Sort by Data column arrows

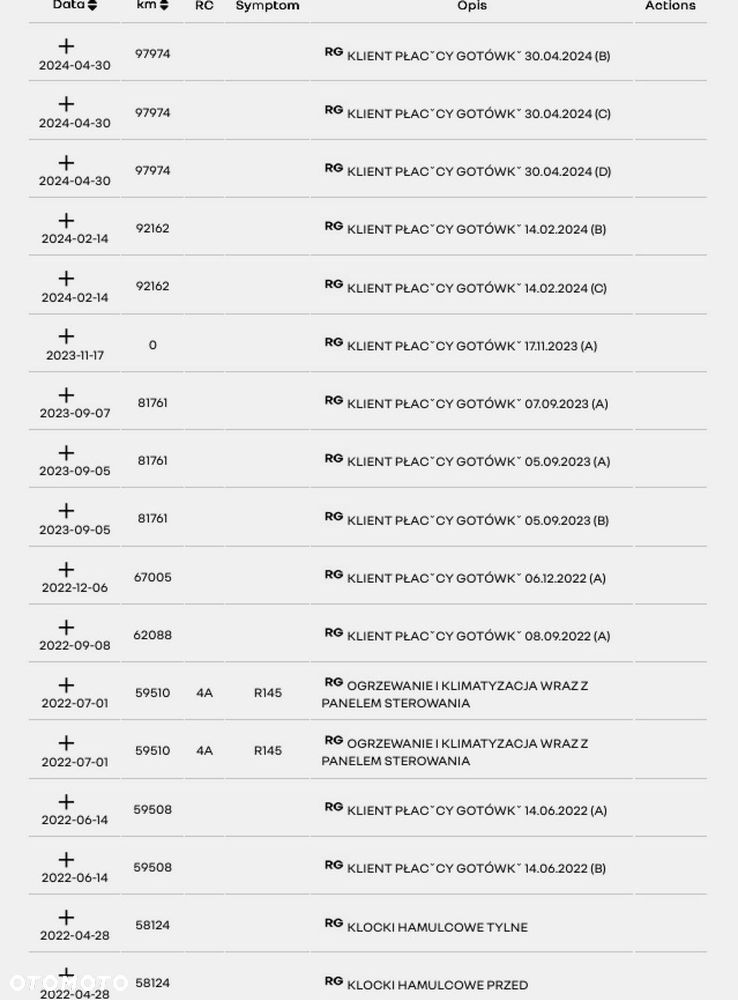click(92, 5)
